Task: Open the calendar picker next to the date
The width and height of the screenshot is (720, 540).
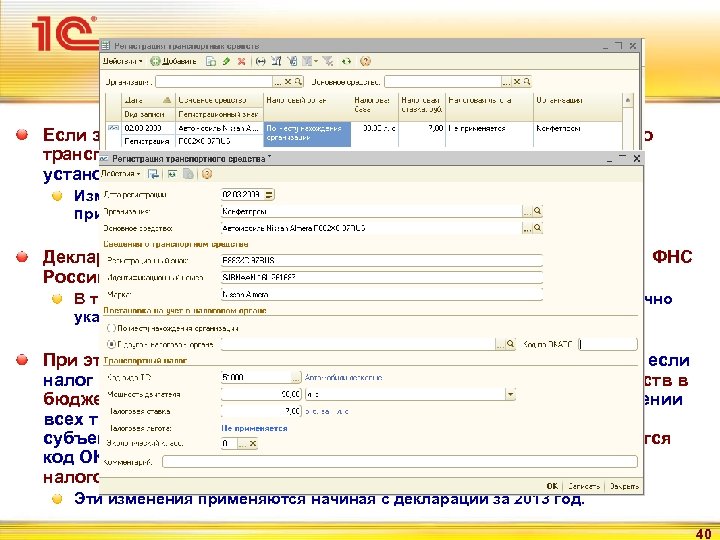Action: (x=270, y=194)
